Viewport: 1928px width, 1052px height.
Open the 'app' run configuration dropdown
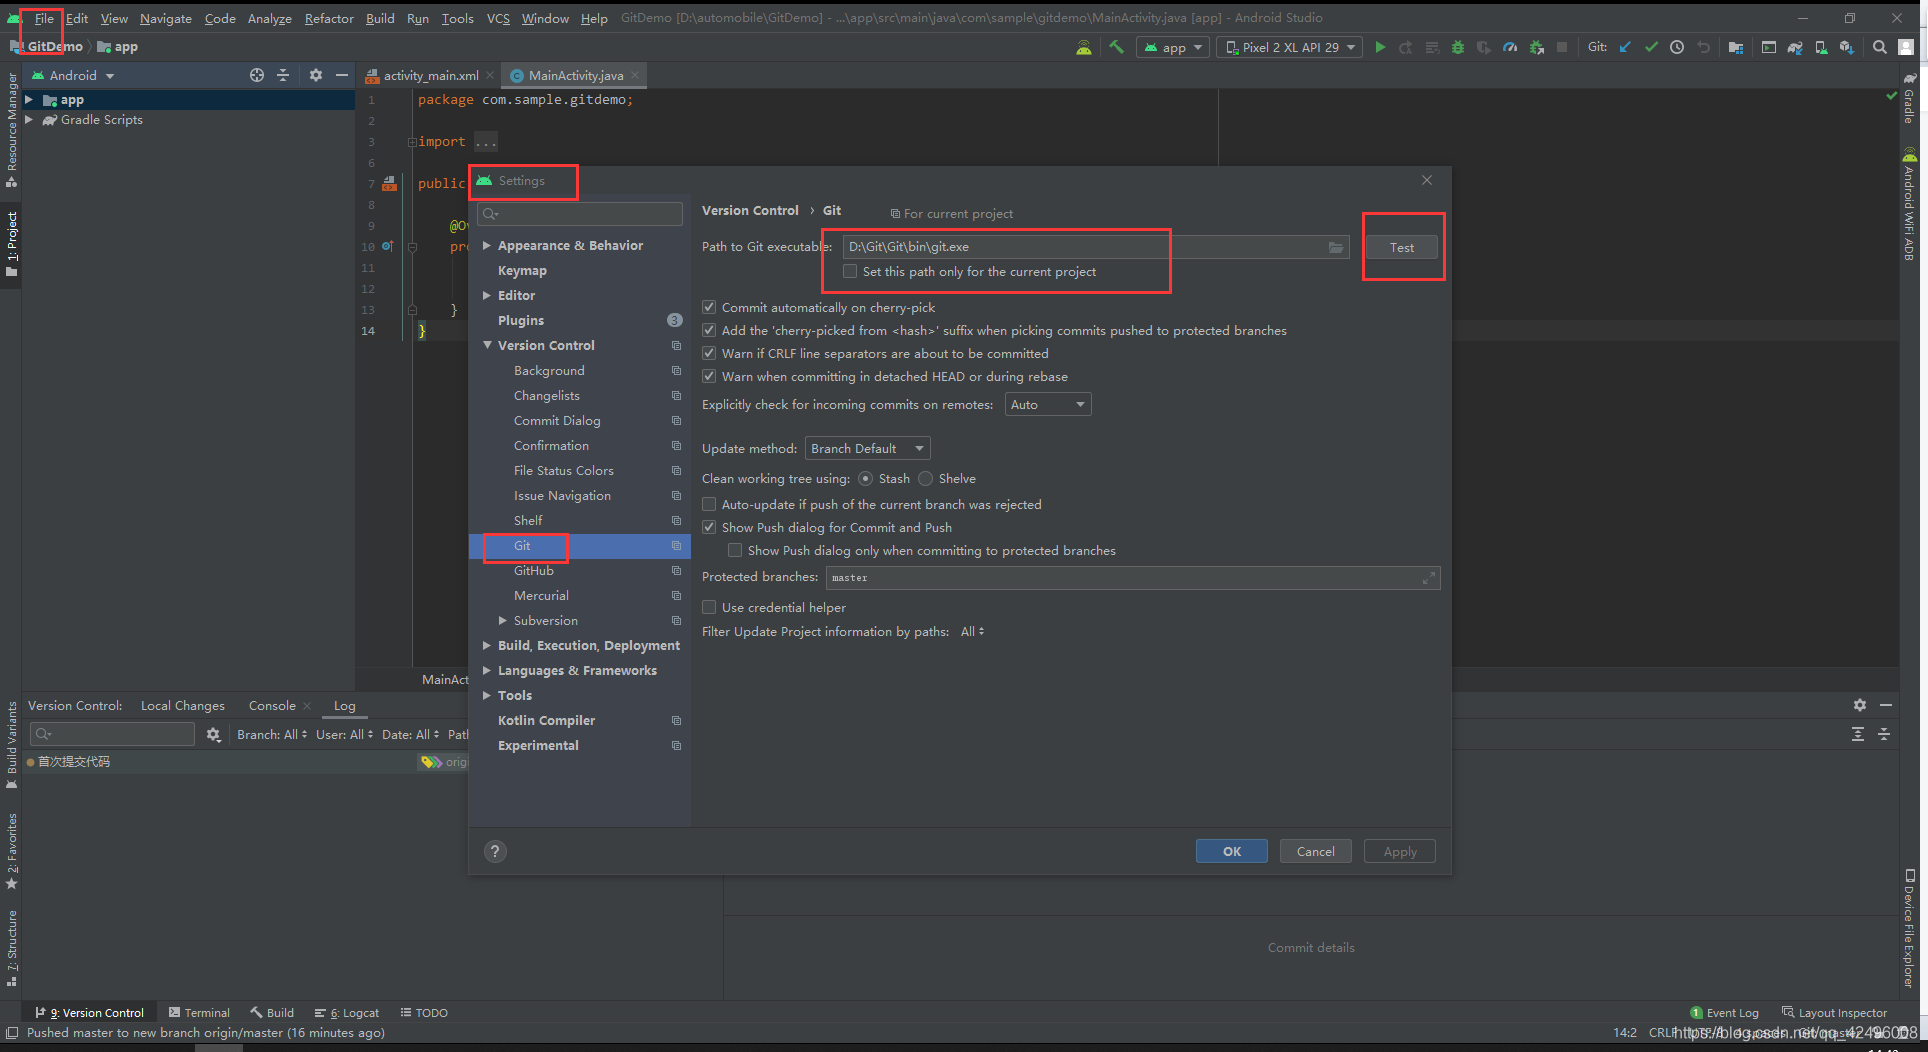pyautogui.click(x=1173, y=47)
